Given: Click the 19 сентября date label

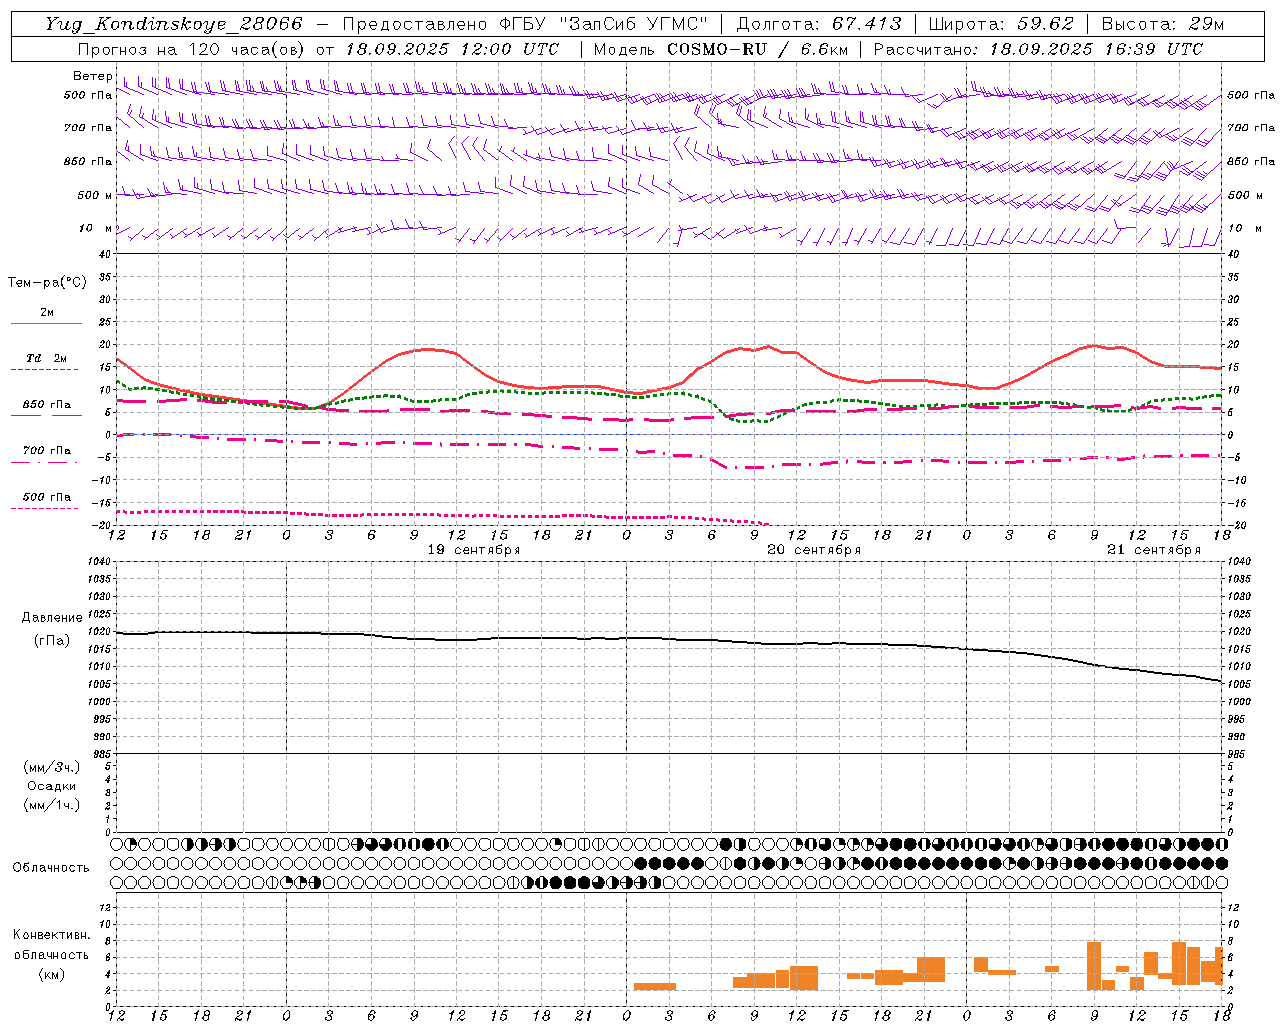Looking at the screenshot, I should [474, 550].
